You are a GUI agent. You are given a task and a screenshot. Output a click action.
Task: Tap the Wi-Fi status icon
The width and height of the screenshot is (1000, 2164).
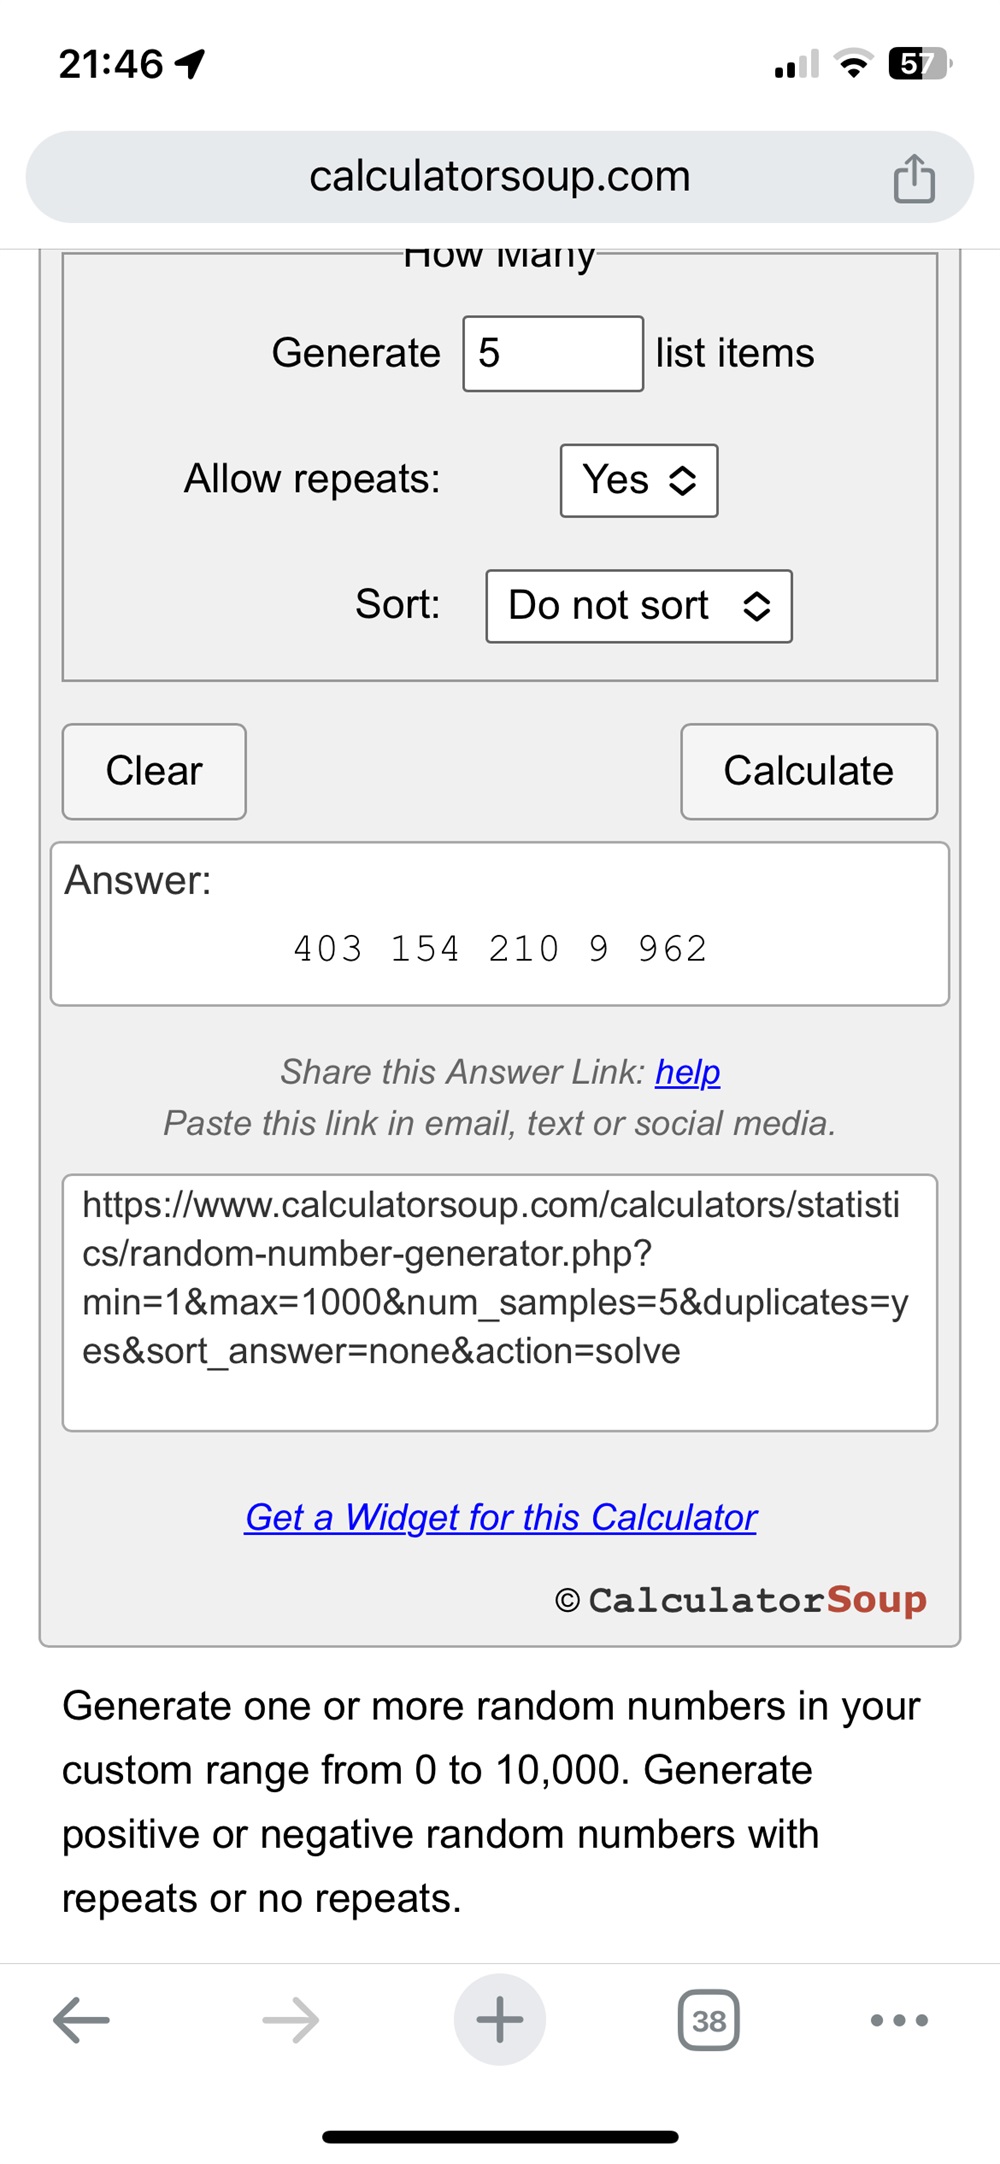pos(853,64)
